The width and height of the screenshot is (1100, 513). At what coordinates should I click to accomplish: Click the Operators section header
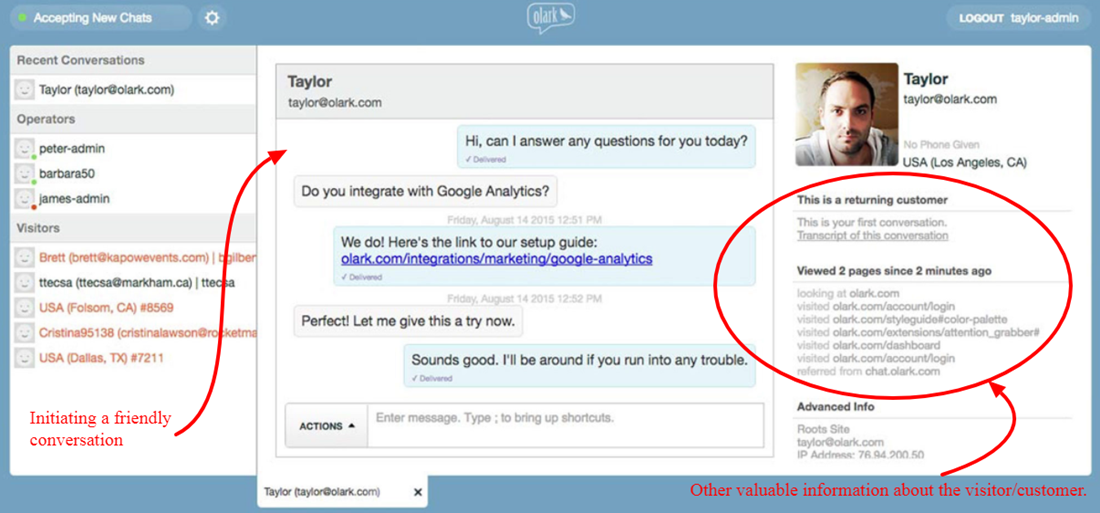pyautogui.click(x=133, y=119)
